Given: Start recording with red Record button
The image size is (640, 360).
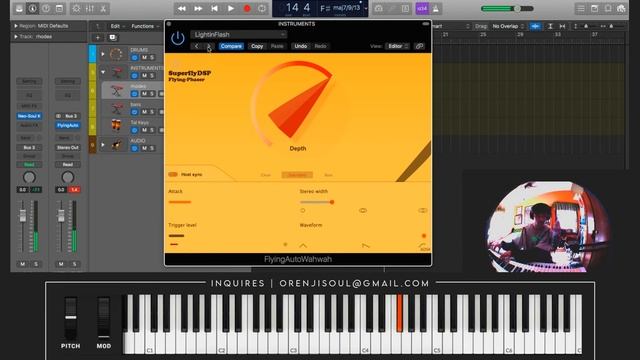Looking at the screenshot, I should point(247,9).
